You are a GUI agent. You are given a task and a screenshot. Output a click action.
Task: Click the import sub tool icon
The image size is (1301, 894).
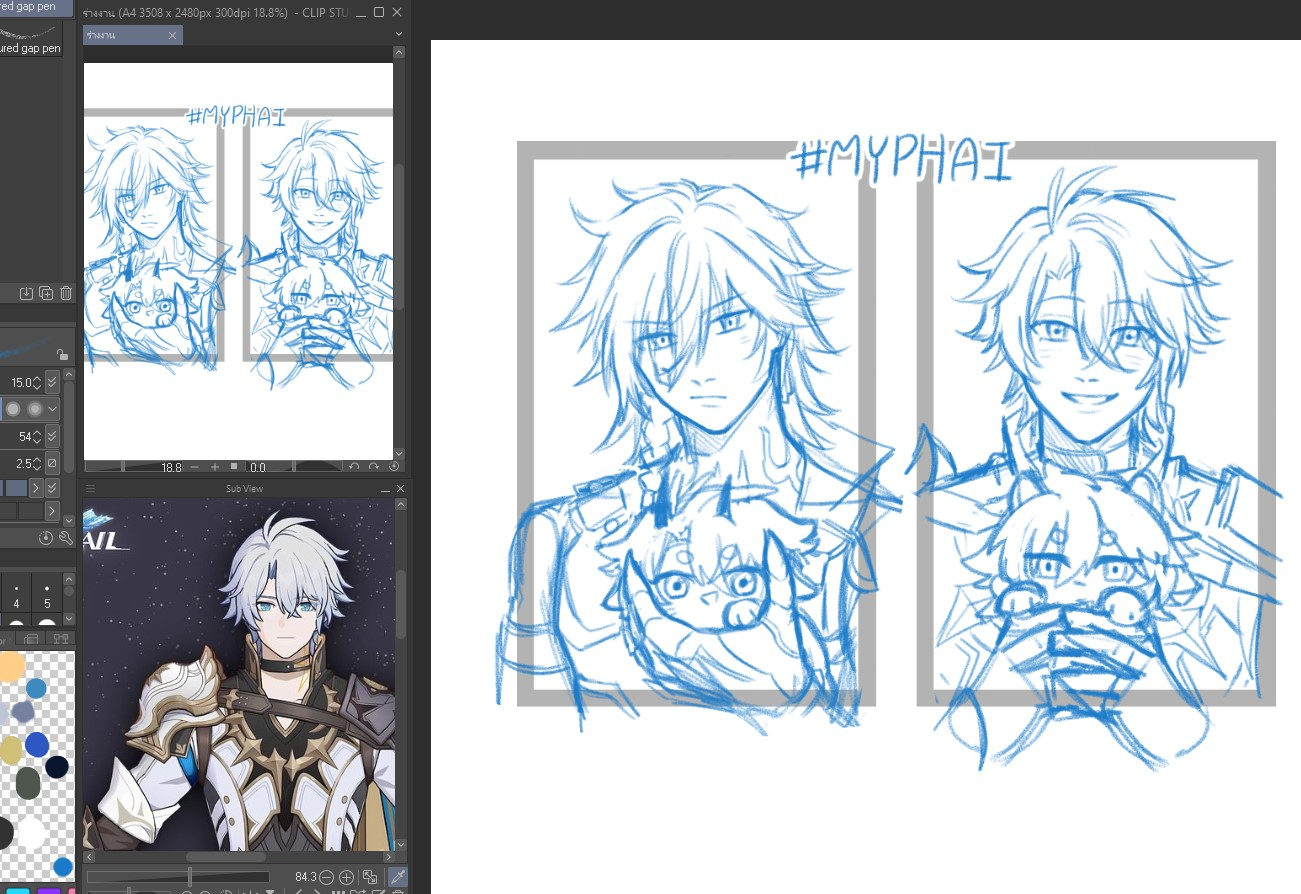(x=27, y=293)
